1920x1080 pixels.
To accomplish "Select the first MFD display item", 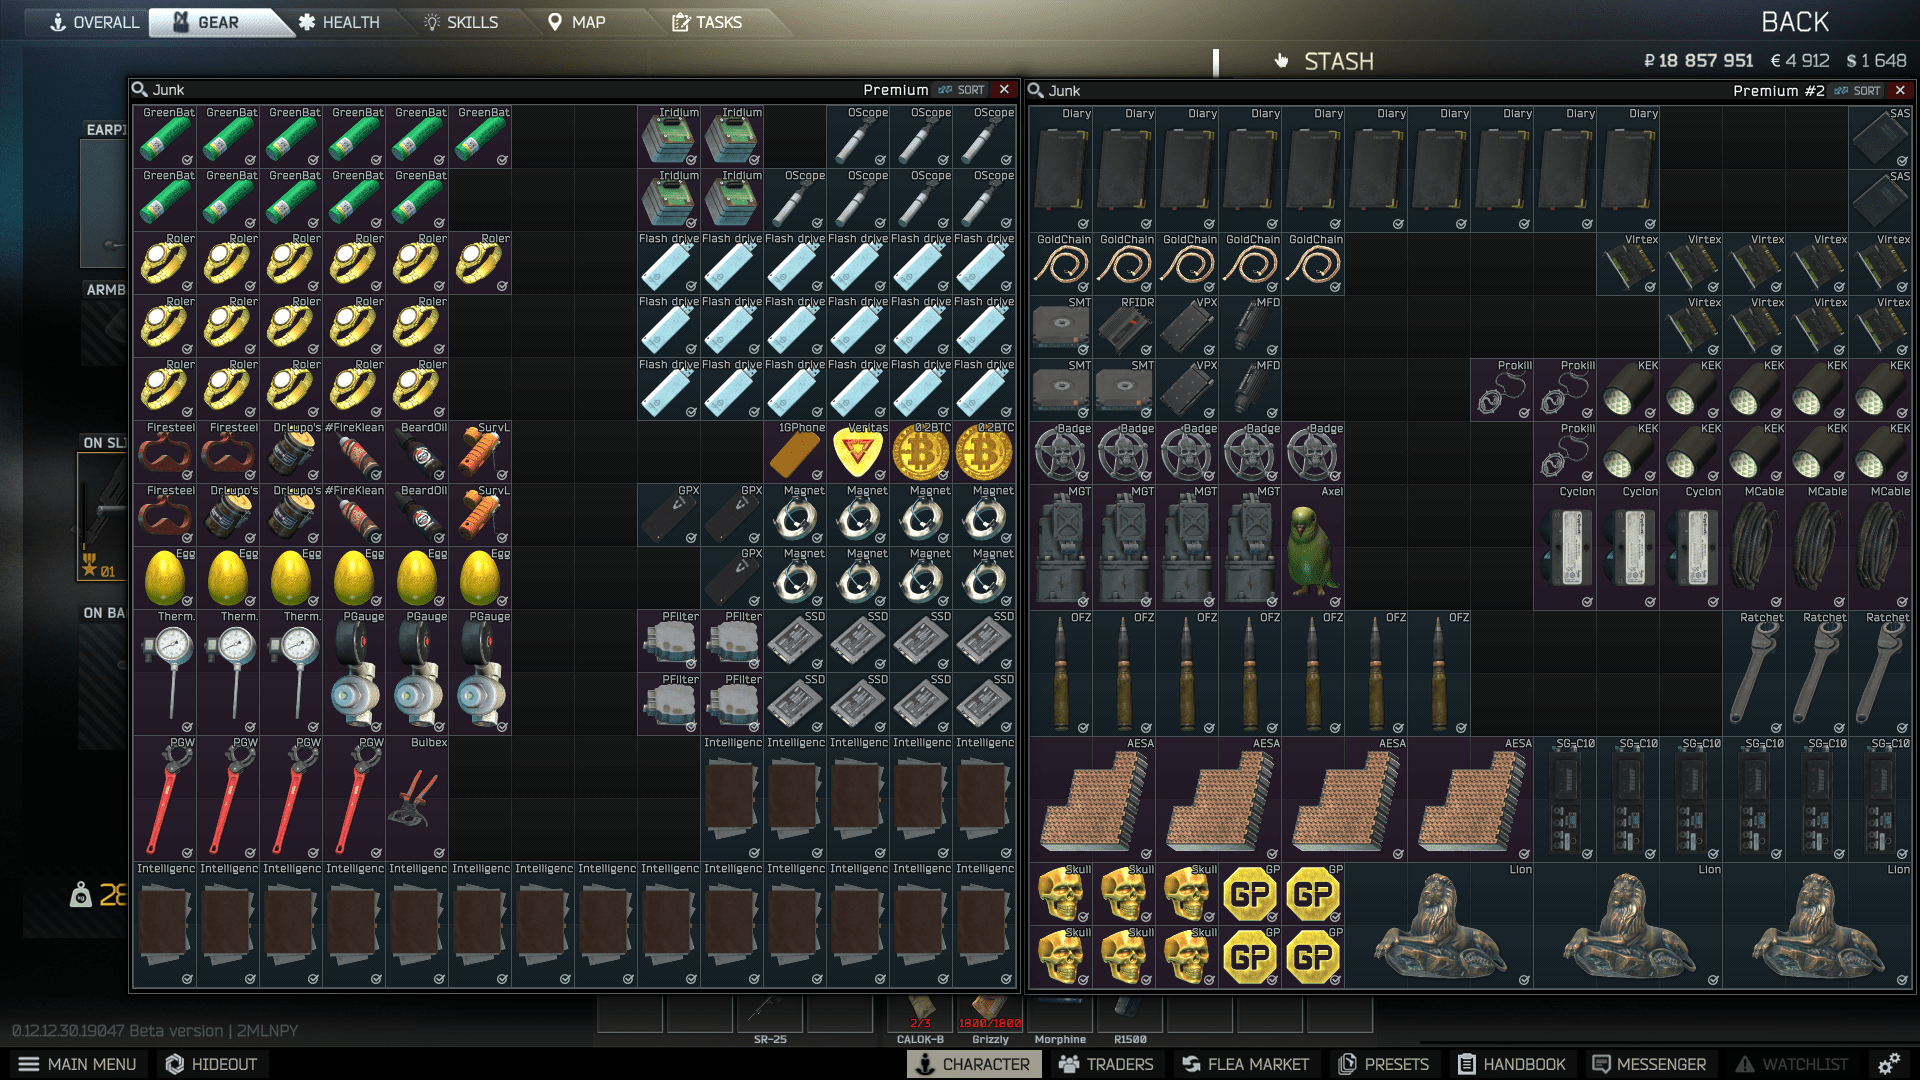I will pyautogui.click(x=1250, y=327).
